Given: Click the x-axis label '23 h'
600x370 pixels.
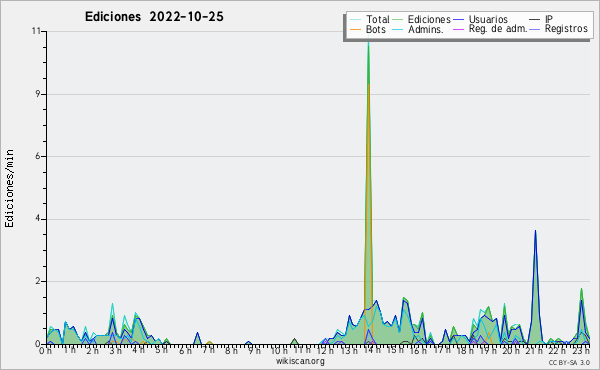Looking at the screenshot, I should pyautogui.click(x=580, y=350).
